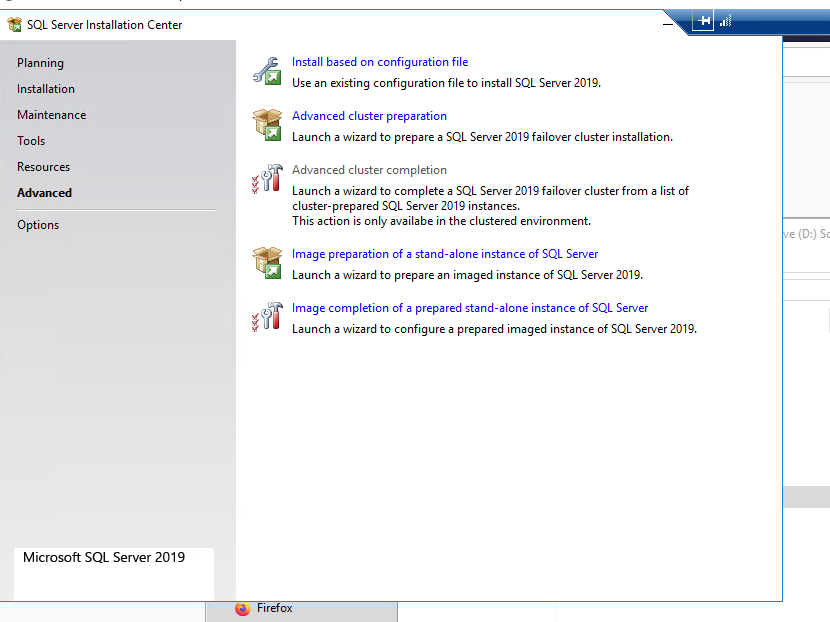
Task: Switch to the Maintenance section
Action: tap(51, 115)
